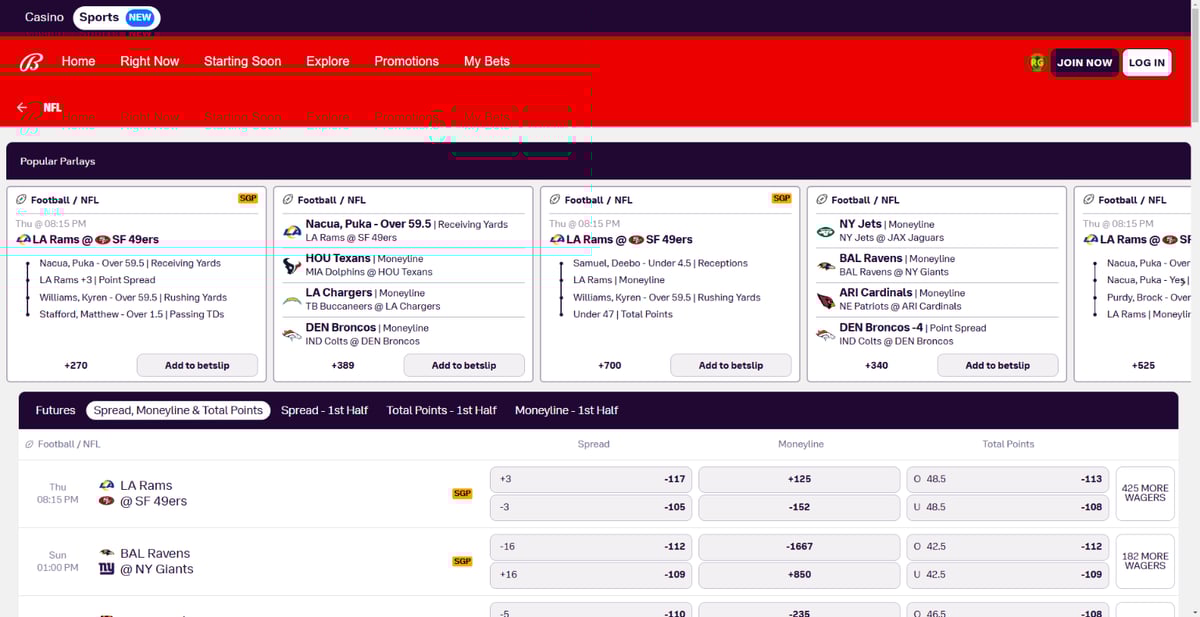Bet BAL Ravens -16 spread at -112

click(x=592, y=547)
